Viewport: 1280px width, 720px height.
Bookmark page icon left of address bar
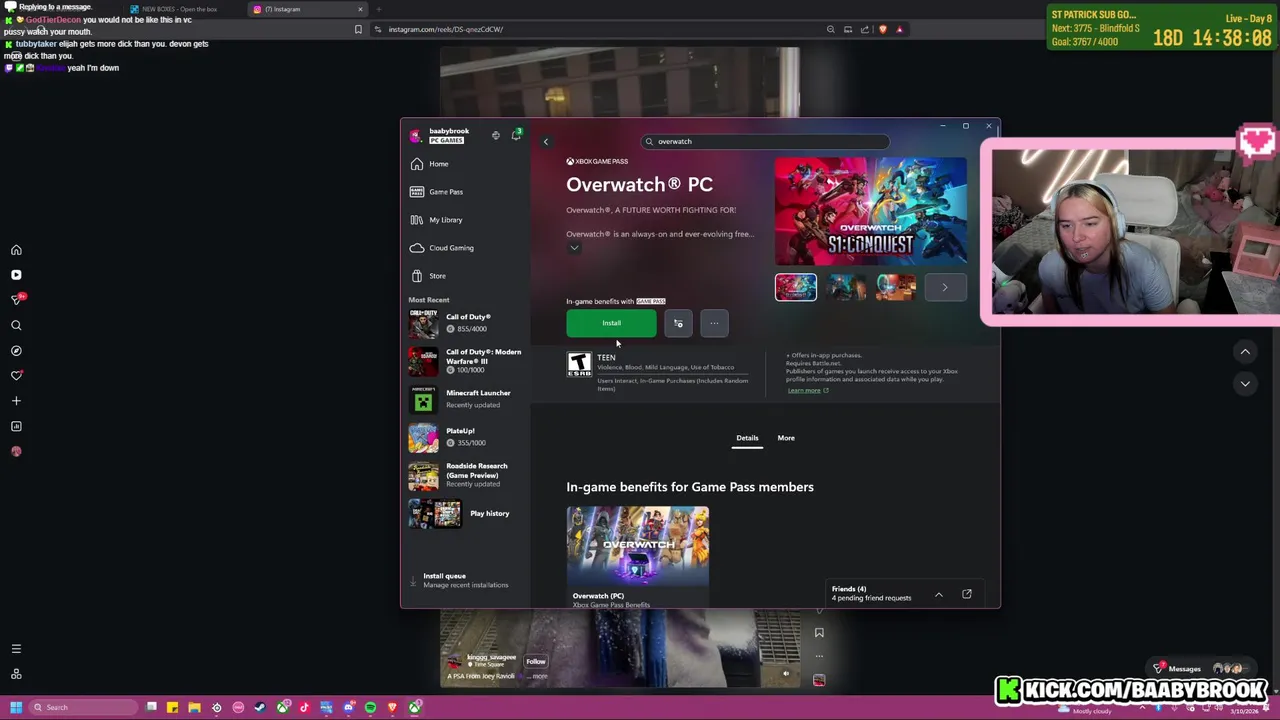point(358,29)
